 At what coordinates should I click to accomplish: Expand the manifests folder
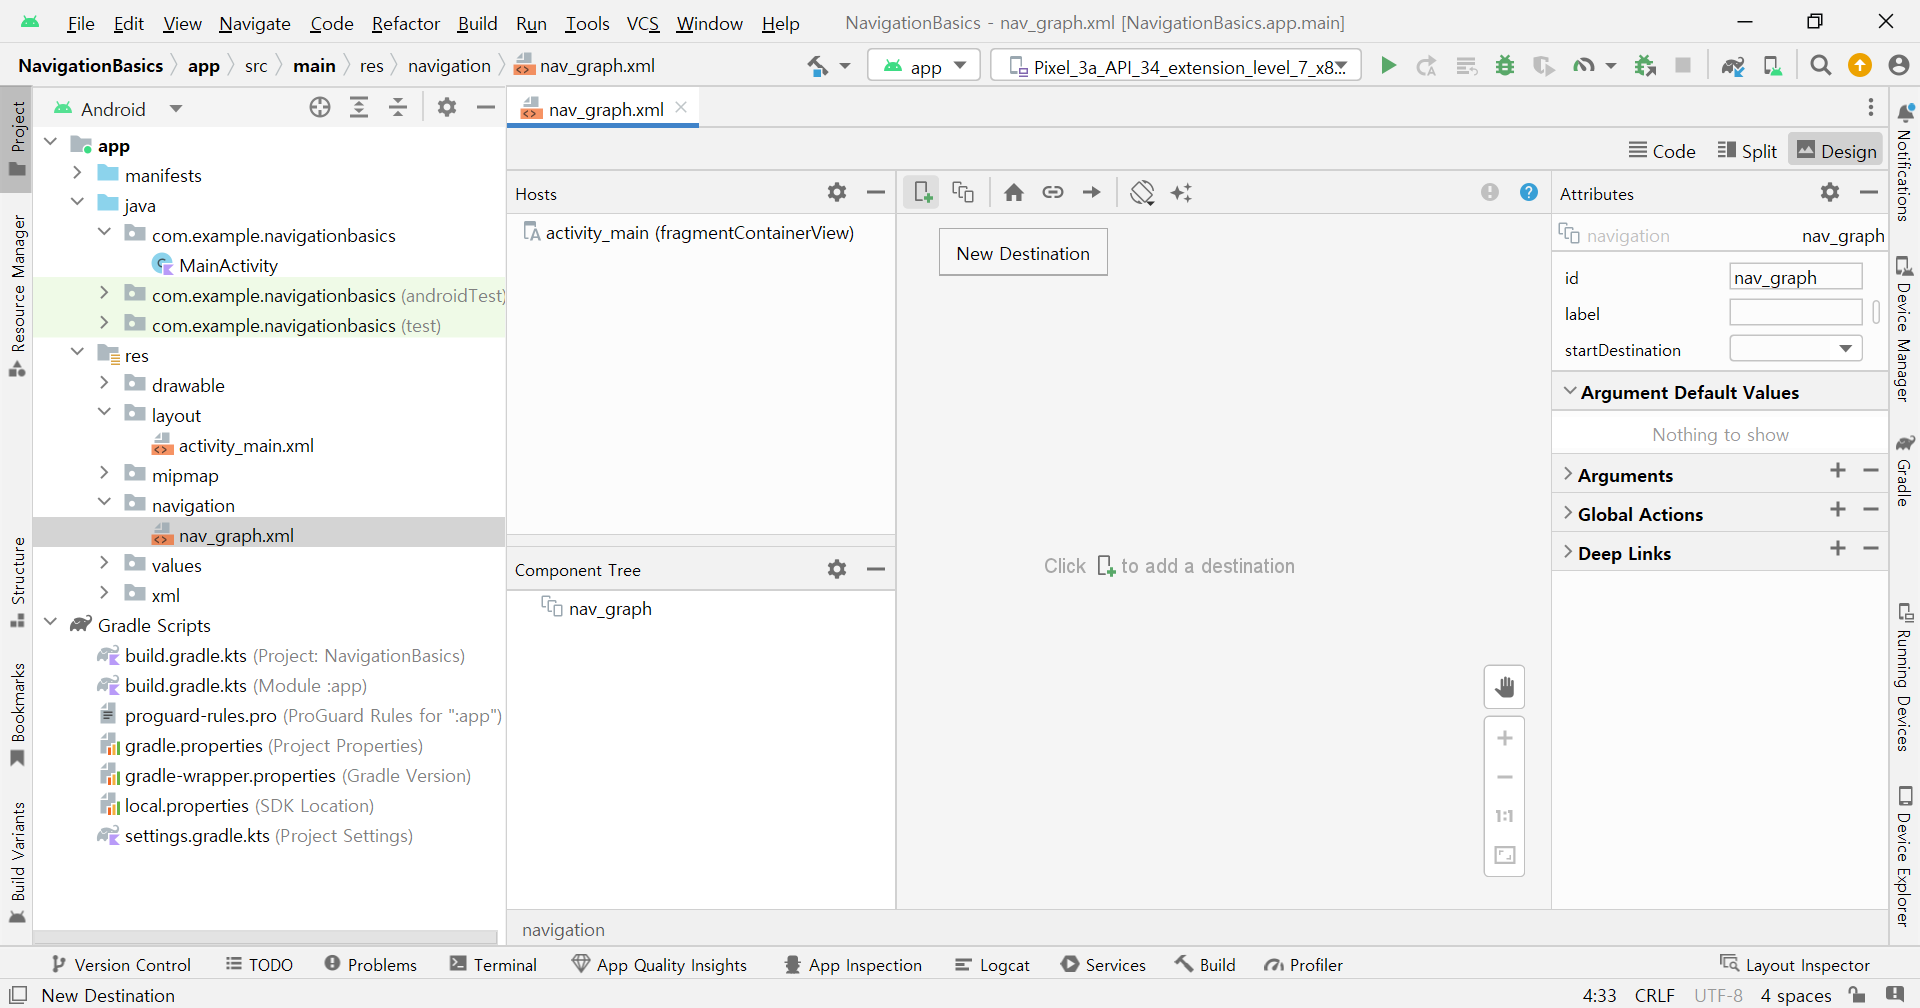coord(77,173)
